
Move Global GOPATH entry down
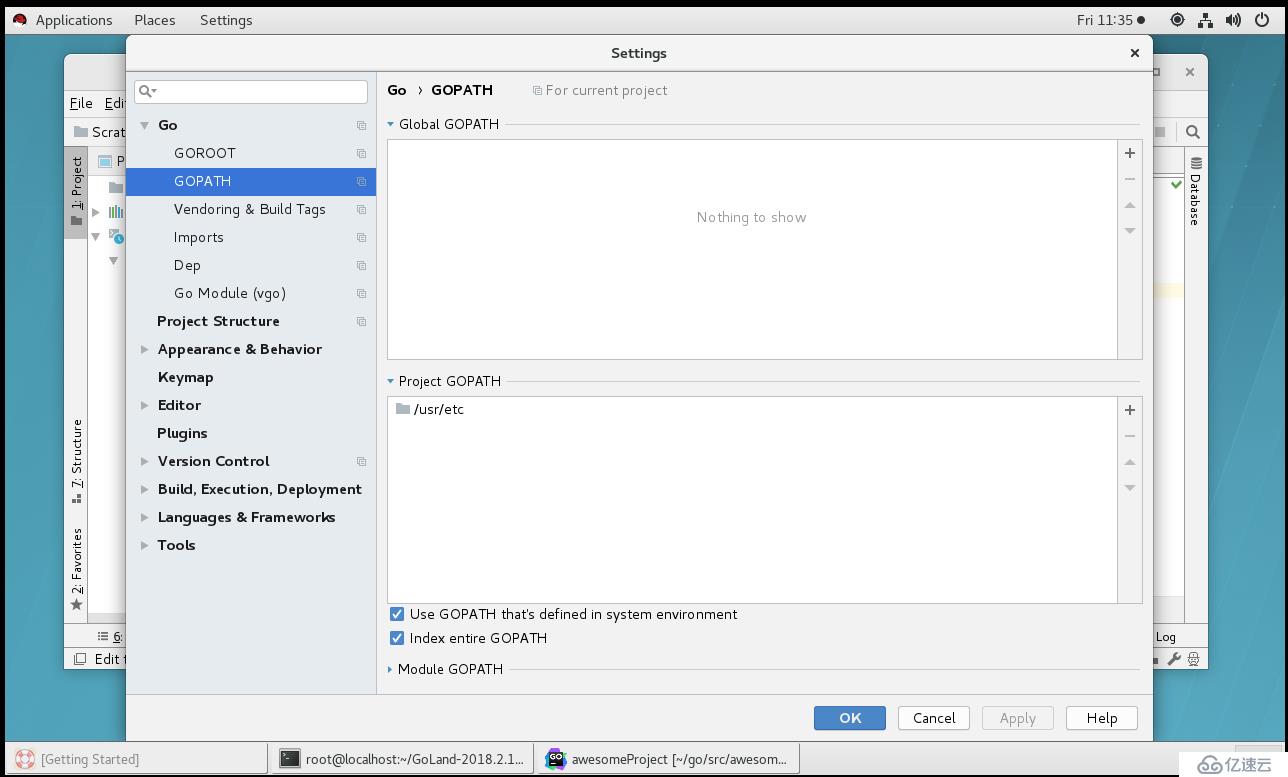click(x=1129, y=231)
